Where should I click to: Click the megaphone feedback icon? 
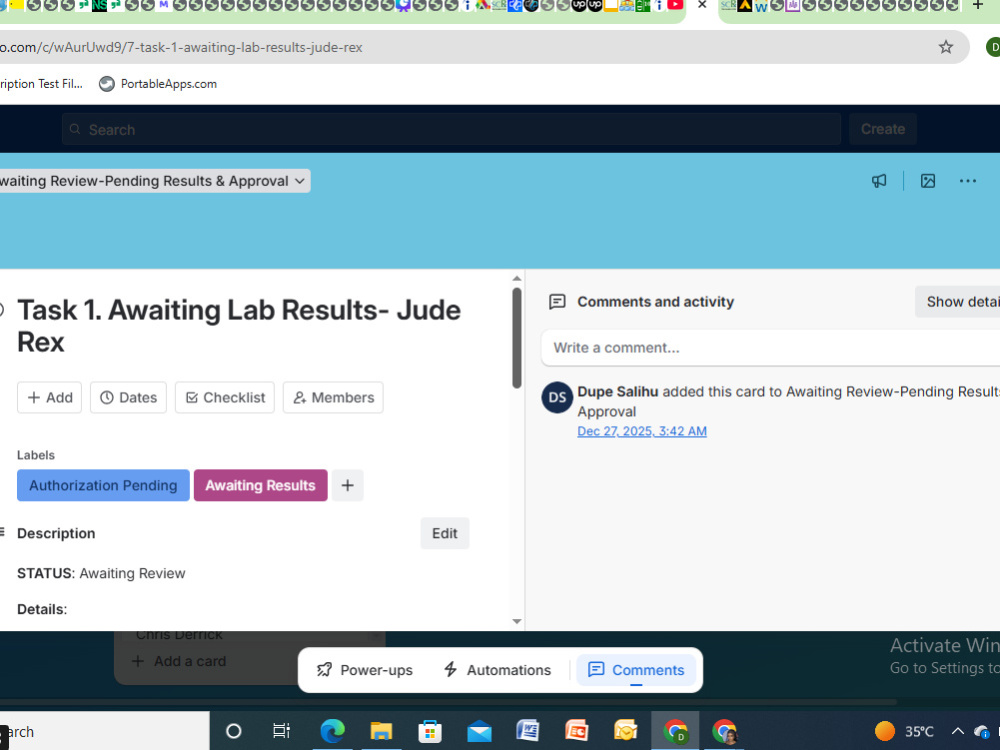(879, 181)
